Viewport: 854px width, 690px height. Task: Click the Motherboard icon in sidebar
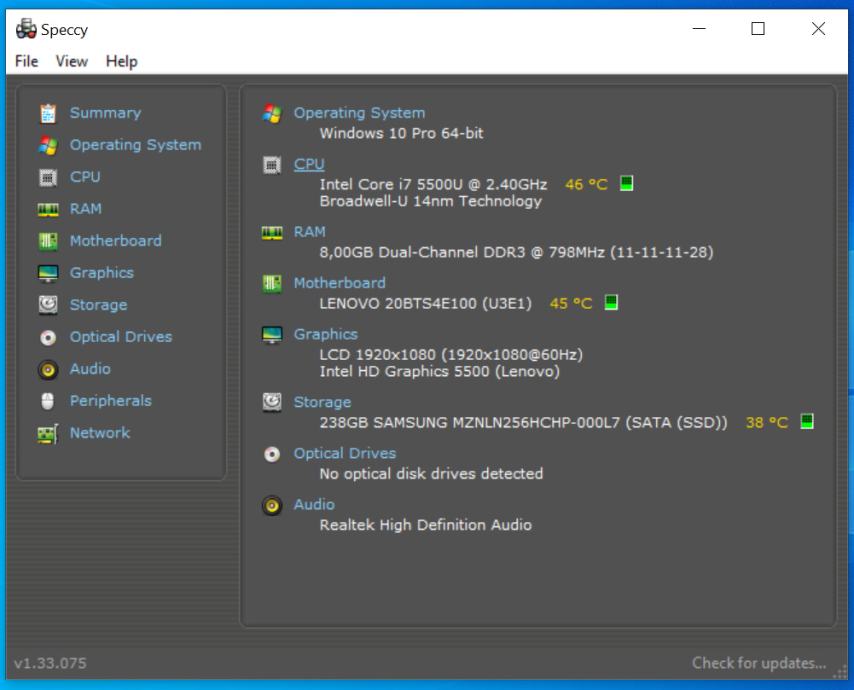(48, 241)
